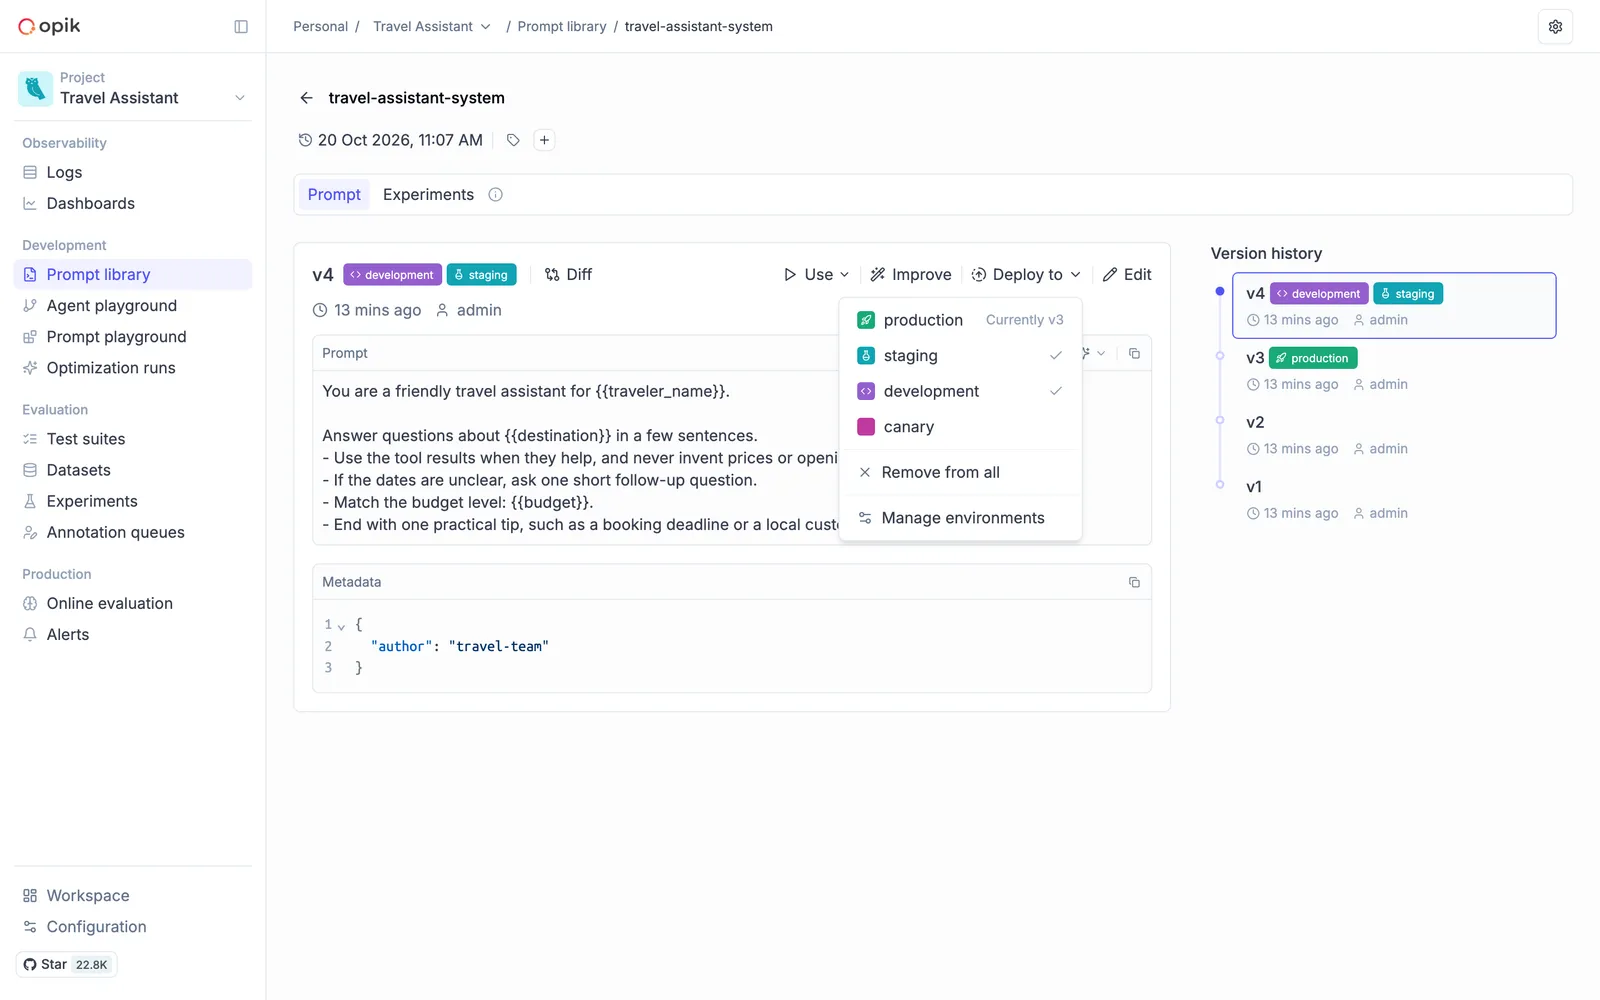This screenshot has width=1600, height=1000.
Task: Go to Prompt library breadcrumb
Action: 562,26
